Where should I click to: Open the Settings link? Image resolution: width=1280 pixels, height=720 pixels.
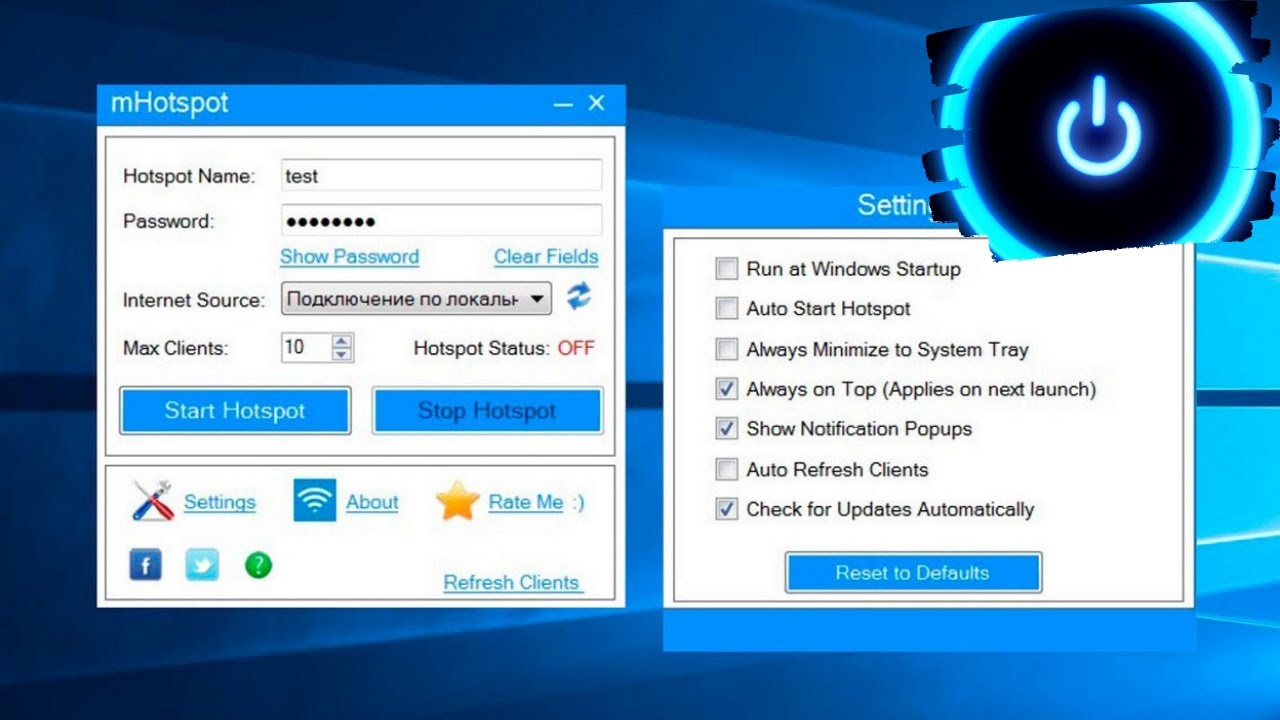coord(219,502)
